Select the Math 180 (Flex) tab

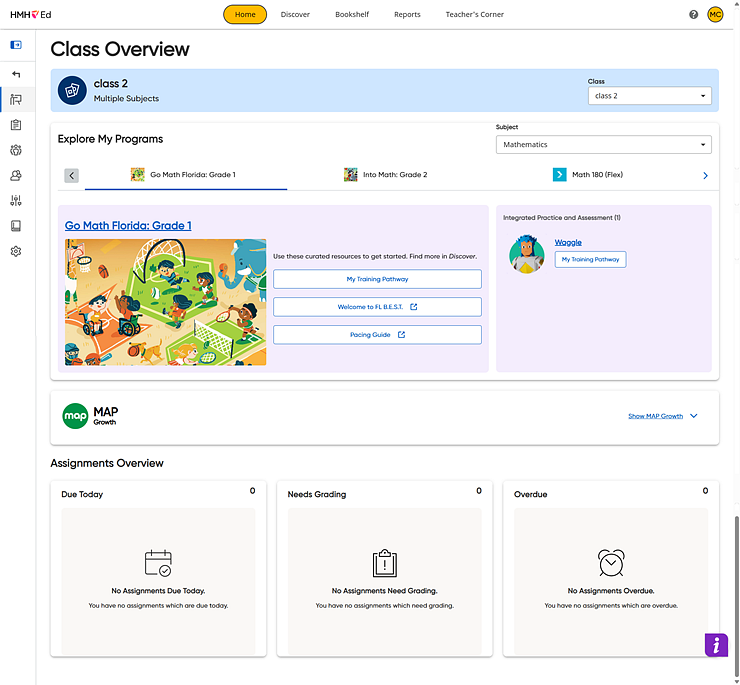click(x=588, y=175)
